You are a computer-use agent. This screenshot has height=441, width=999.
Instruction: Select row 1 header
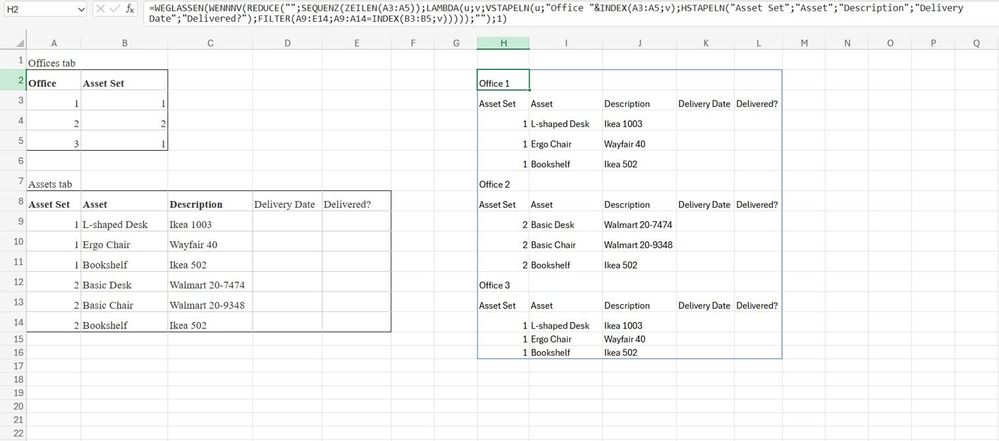click(13, 60)
